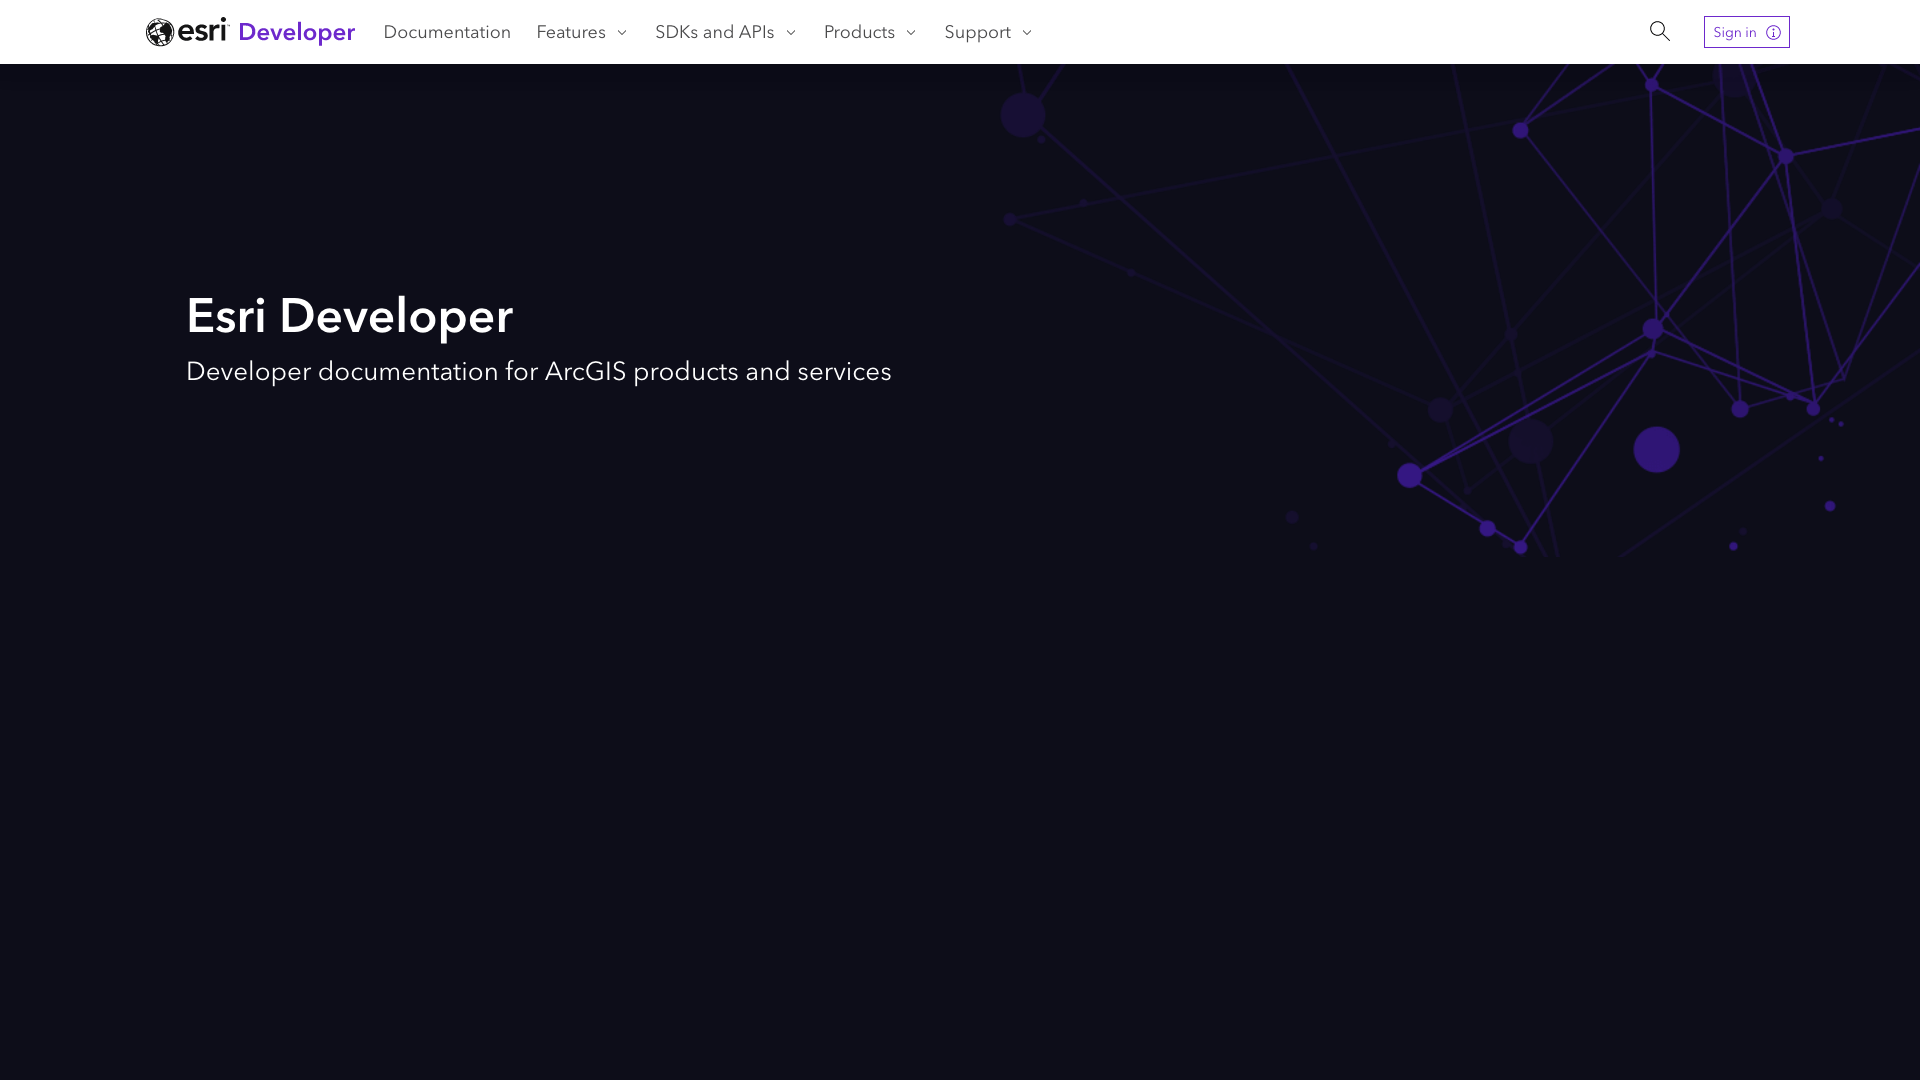Screen dimensions: 1920x1080
Task: Click the 'ArcGIS' word in subtitle
Action: click(585, 371)
